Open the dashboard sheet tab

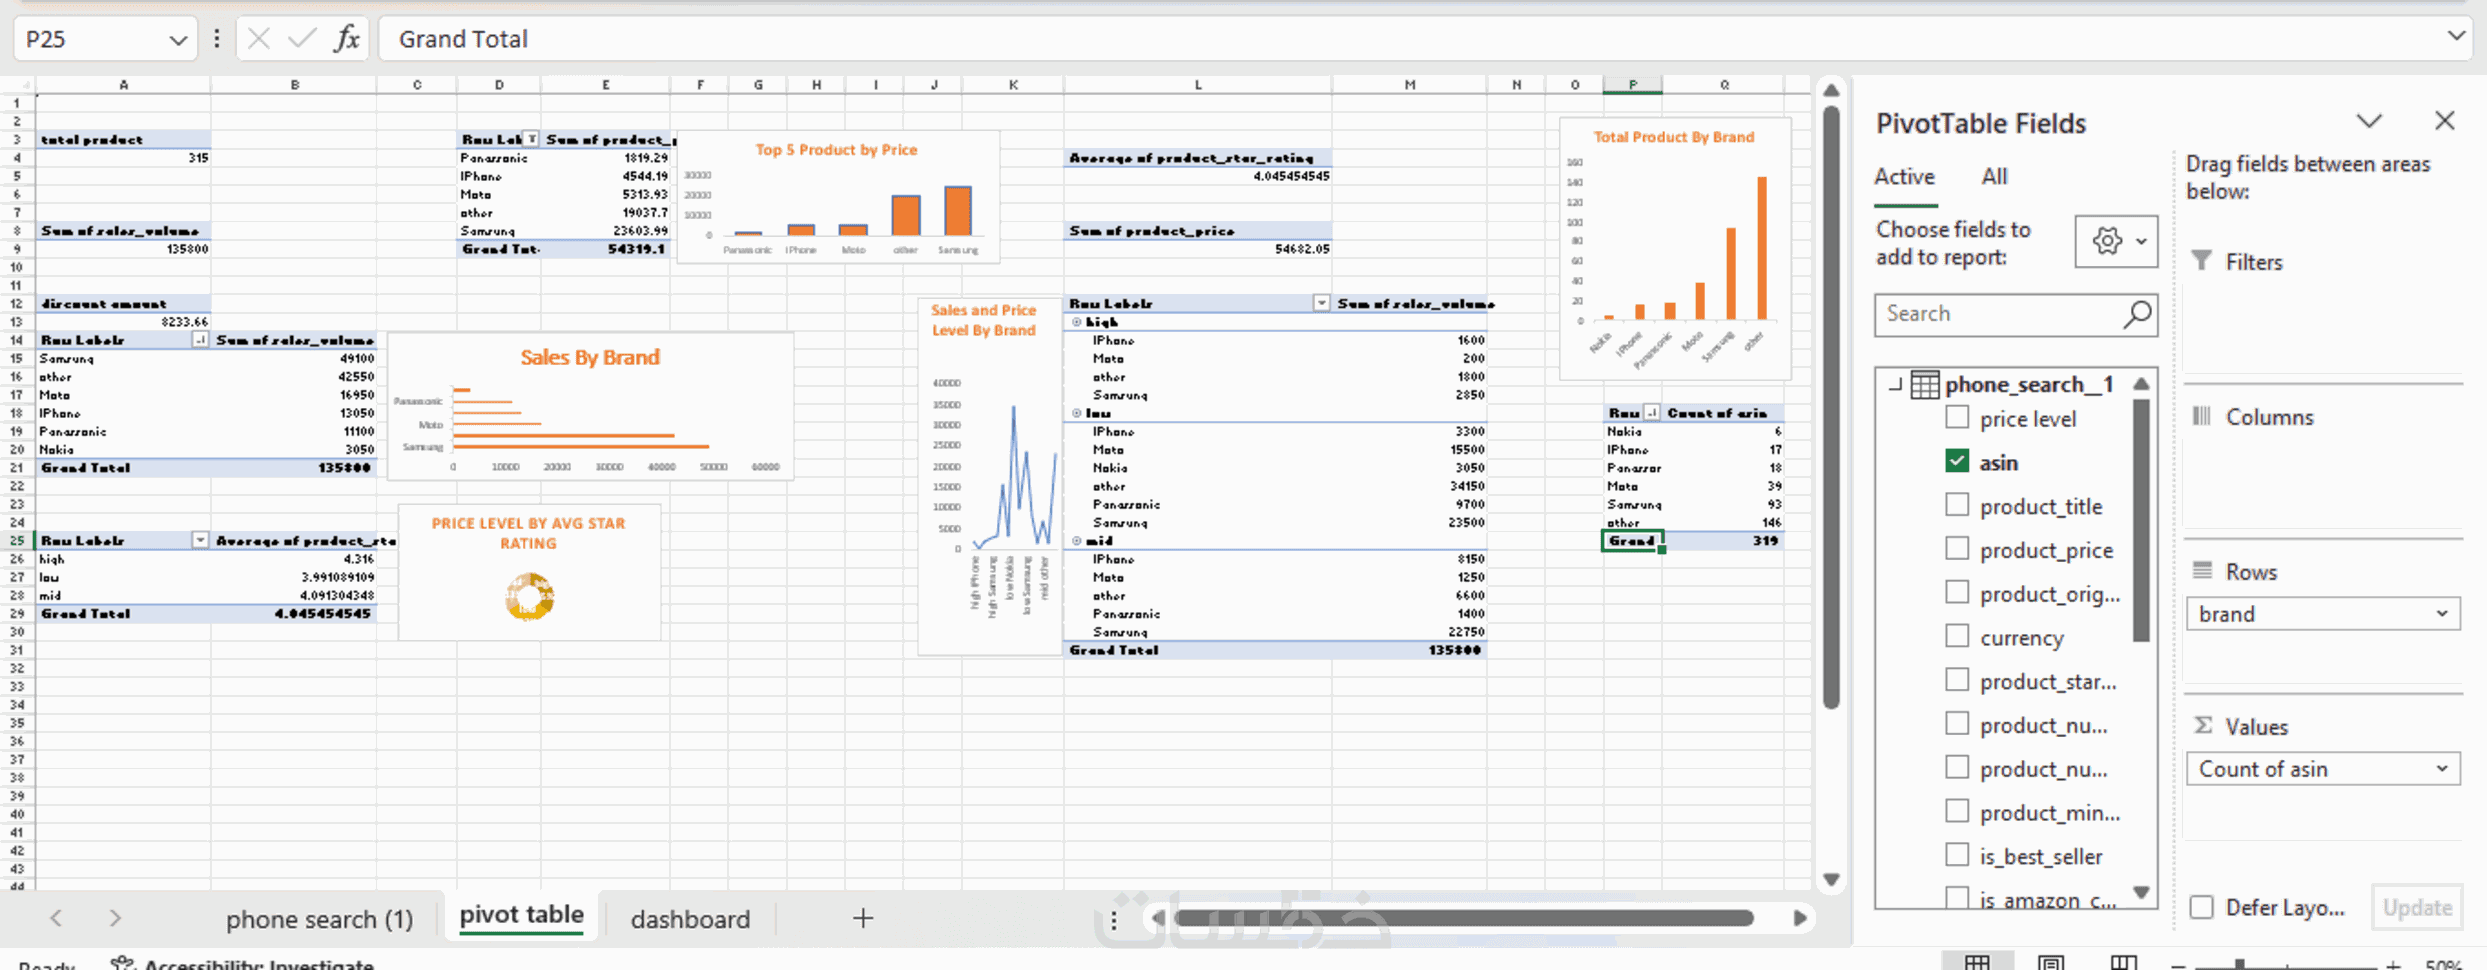[690, 919]
